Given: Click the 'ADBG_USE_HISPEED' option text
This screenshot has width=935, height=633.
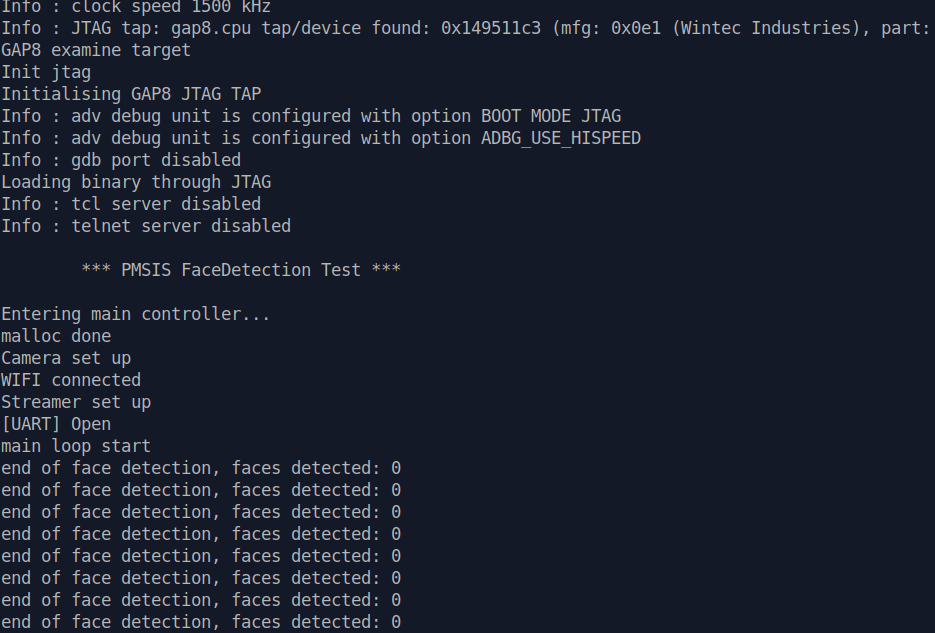Looking at the screenshot, I should tap(561, 138).
